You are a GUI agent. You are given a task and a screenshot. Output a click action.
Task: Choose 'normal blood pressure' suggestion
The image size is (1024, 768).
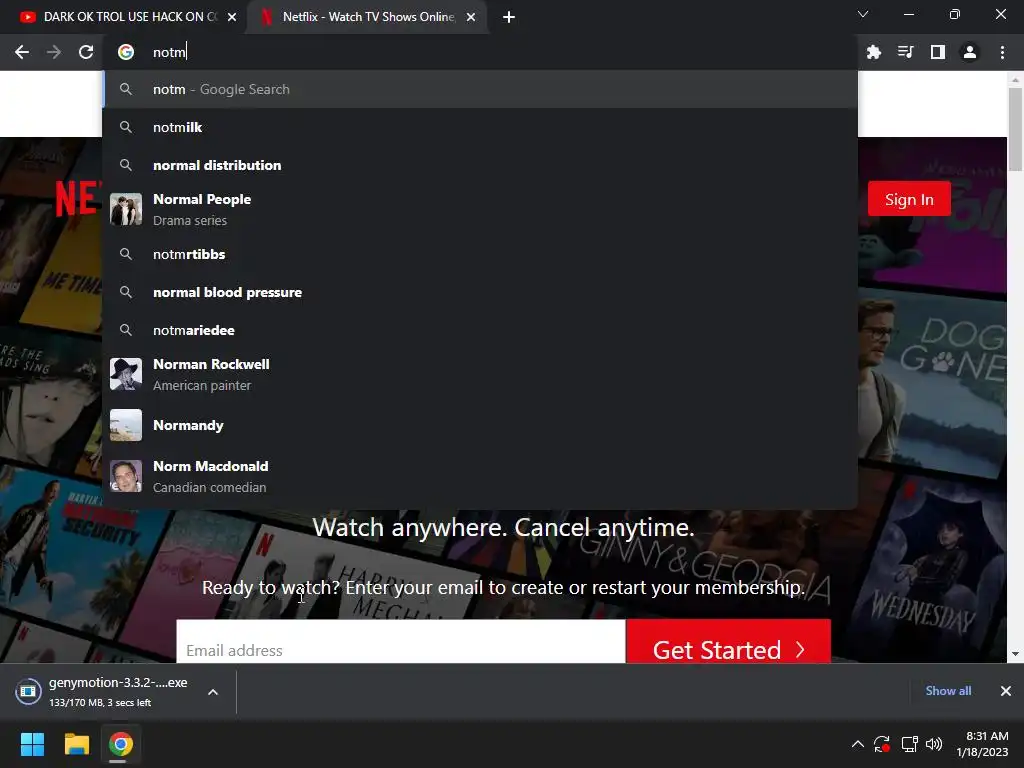[480, 292]
